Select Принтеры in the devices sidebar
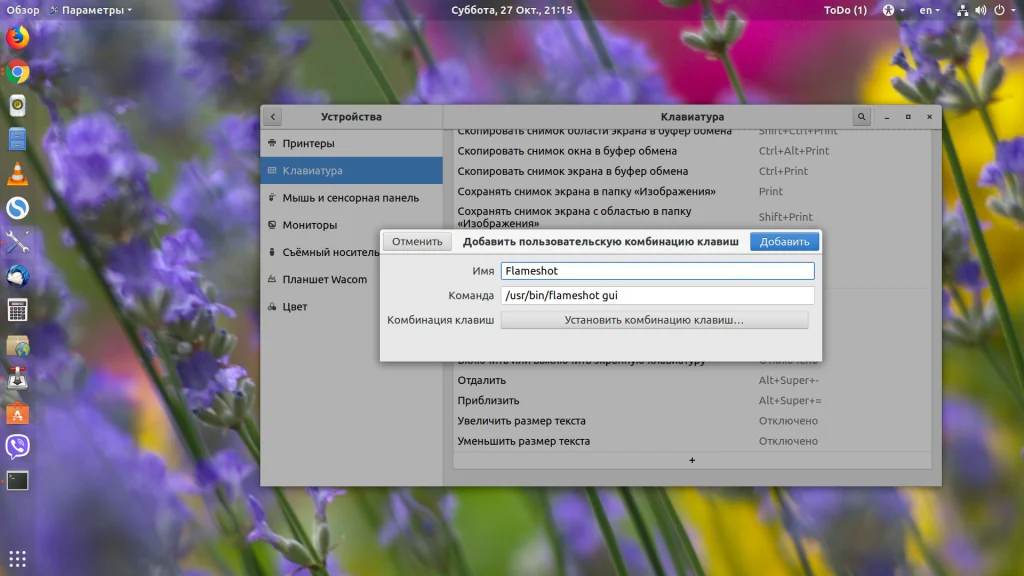This screenshot has width=1024, height=576. pyautogui.click(x=308, y=144)
